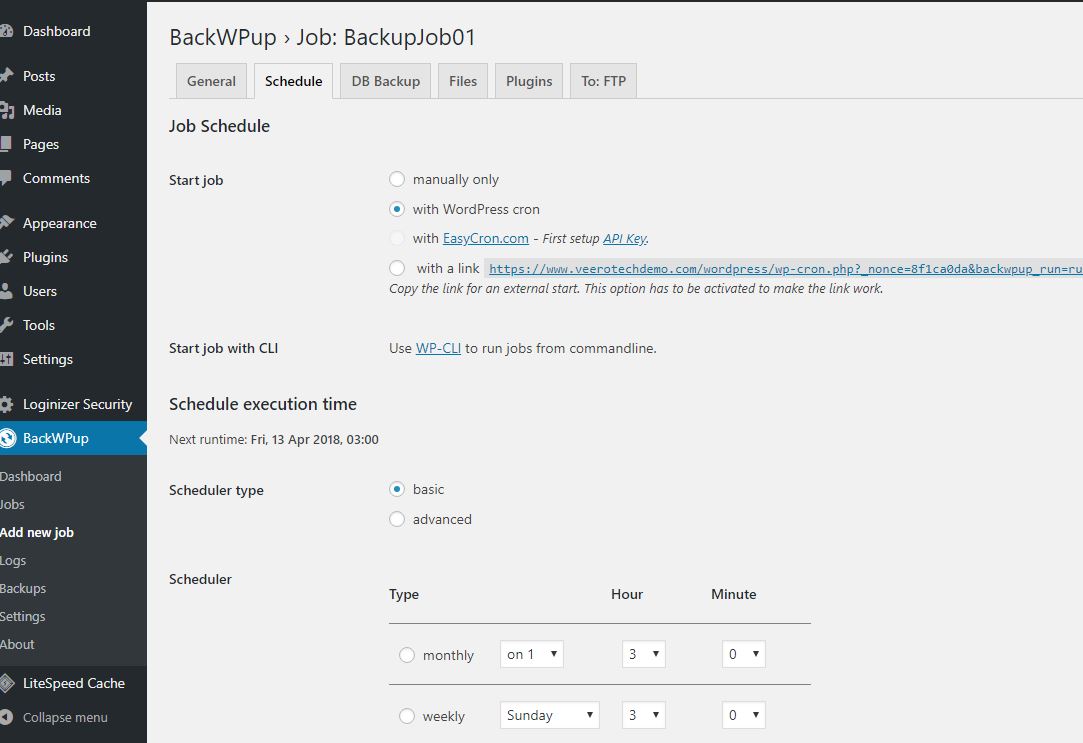Open Loginizer Security menu item

(77, 404)
